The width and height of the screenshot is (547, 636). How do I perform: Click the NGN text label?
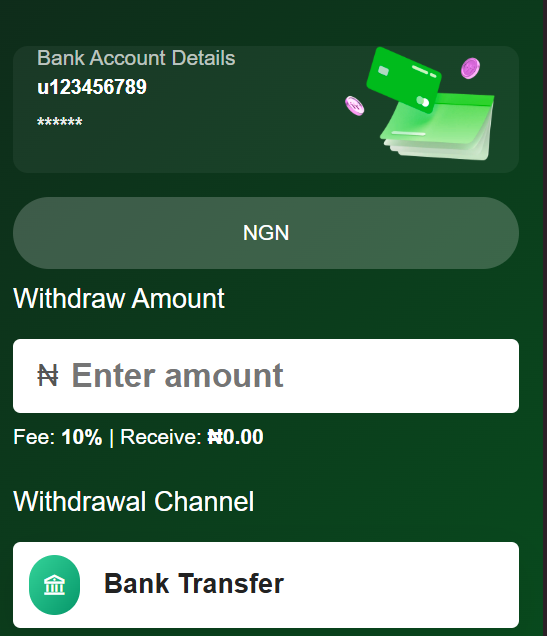266,233
